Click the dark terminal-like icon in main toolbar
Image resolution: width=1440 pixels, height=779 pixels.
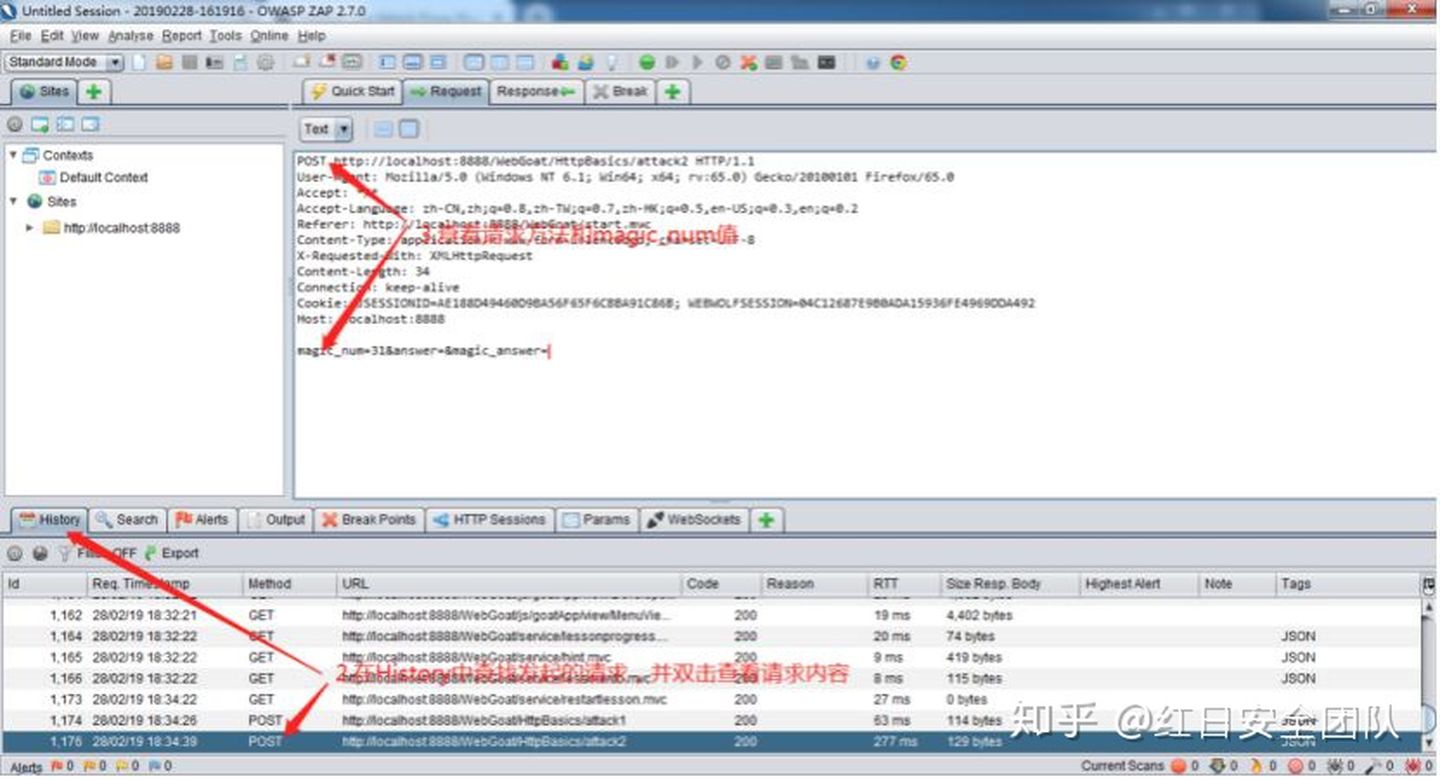(x=826, y=62)
